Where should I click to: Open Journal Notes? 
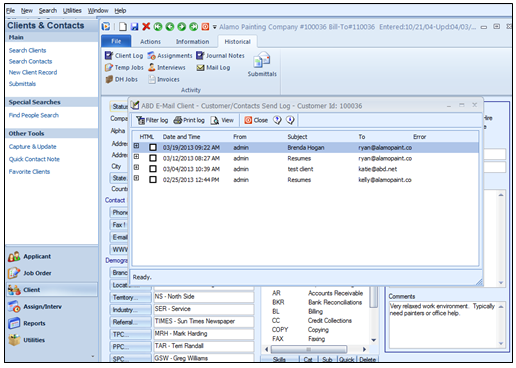220,56
